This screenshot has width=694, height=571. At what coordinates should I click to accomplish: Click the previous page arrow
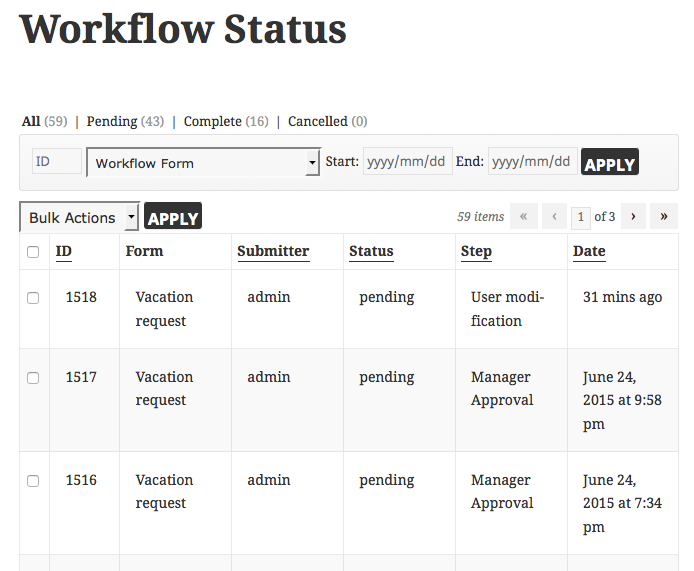(x=554, y=216)
